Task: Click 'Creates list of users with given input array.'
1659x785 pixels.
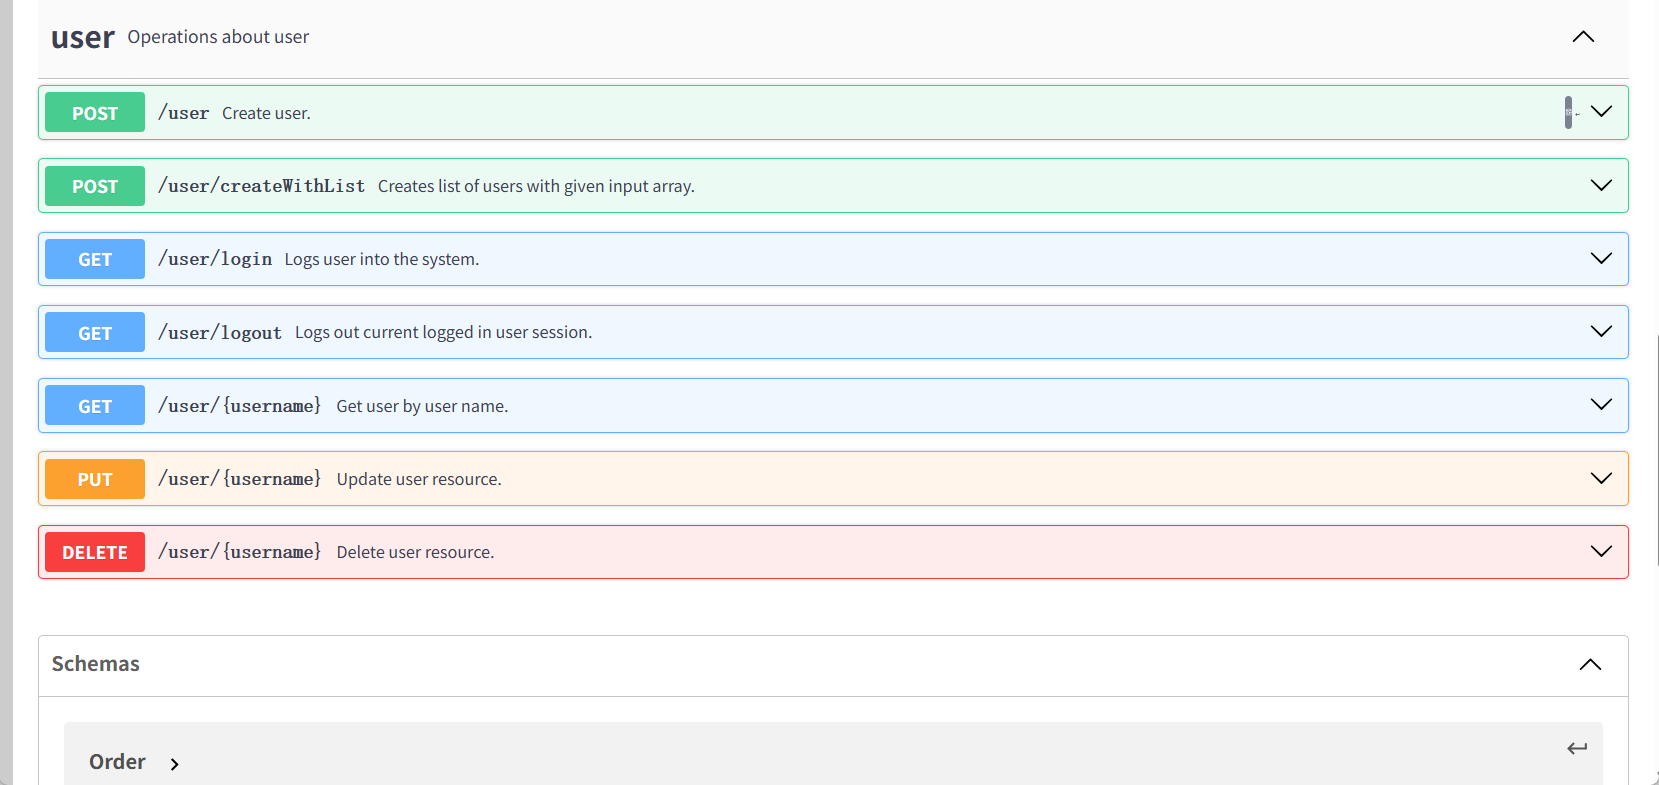Action: pos(536,186)
